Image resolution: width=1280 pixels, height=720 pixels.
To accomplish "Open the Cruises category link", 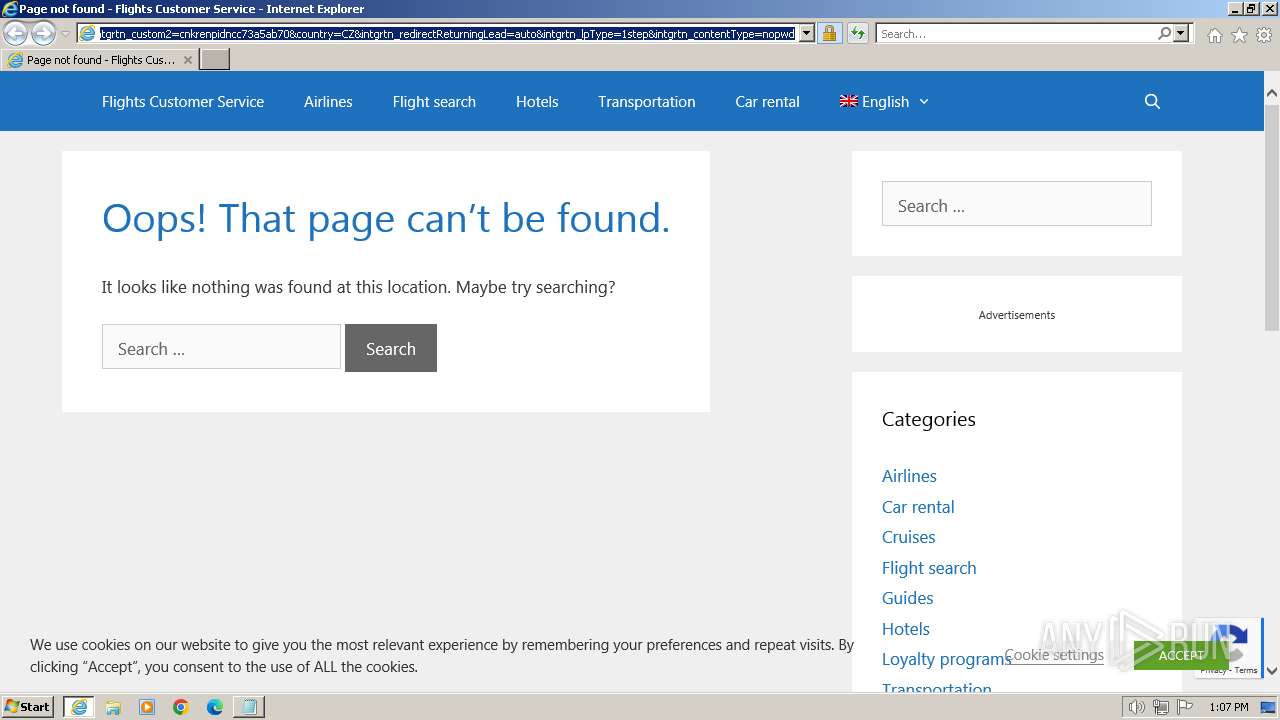I will click(908, 537).
